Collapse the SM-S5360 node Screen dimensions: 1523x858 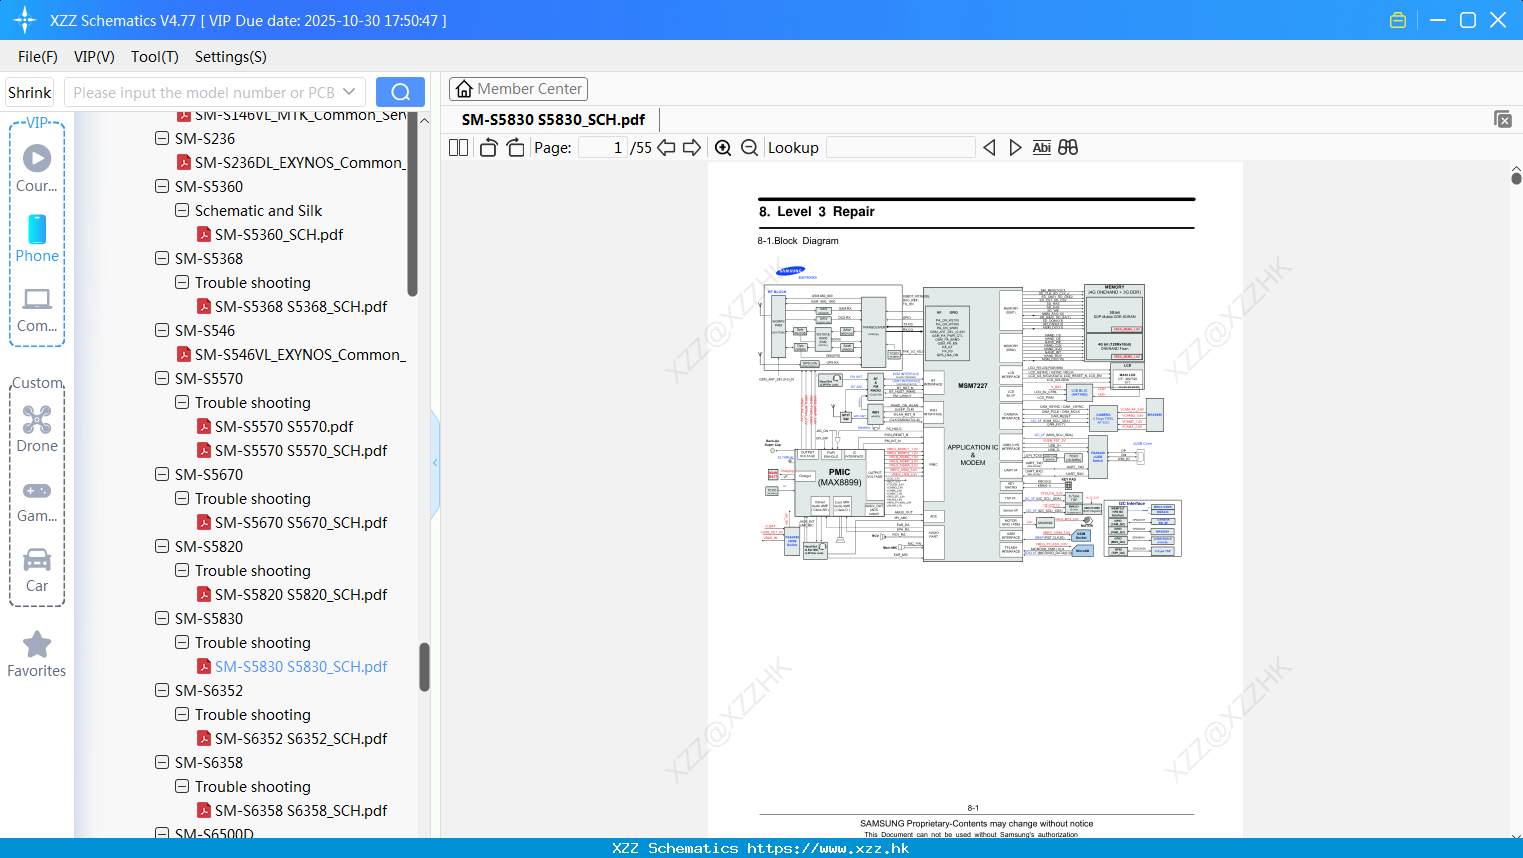click(x=162, y=186)
